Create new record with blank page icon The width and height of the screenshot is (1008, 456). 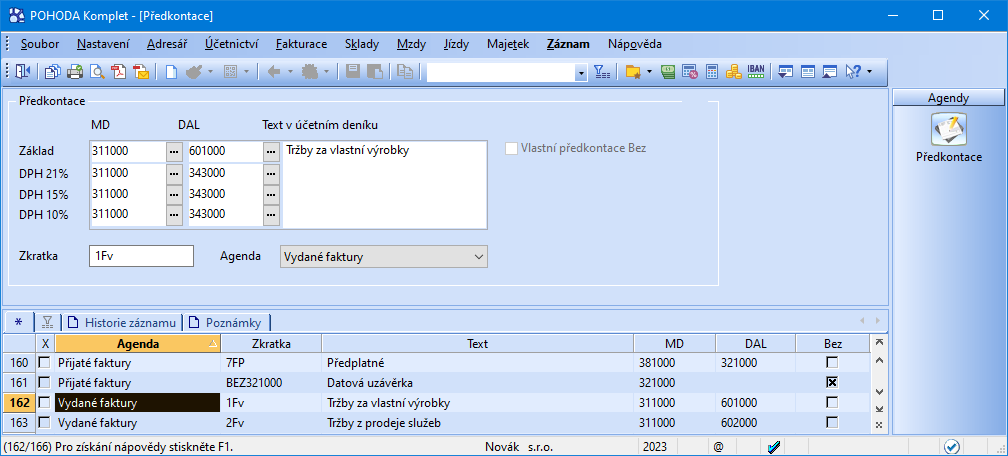pyautogui.click(x=171, y=72)
